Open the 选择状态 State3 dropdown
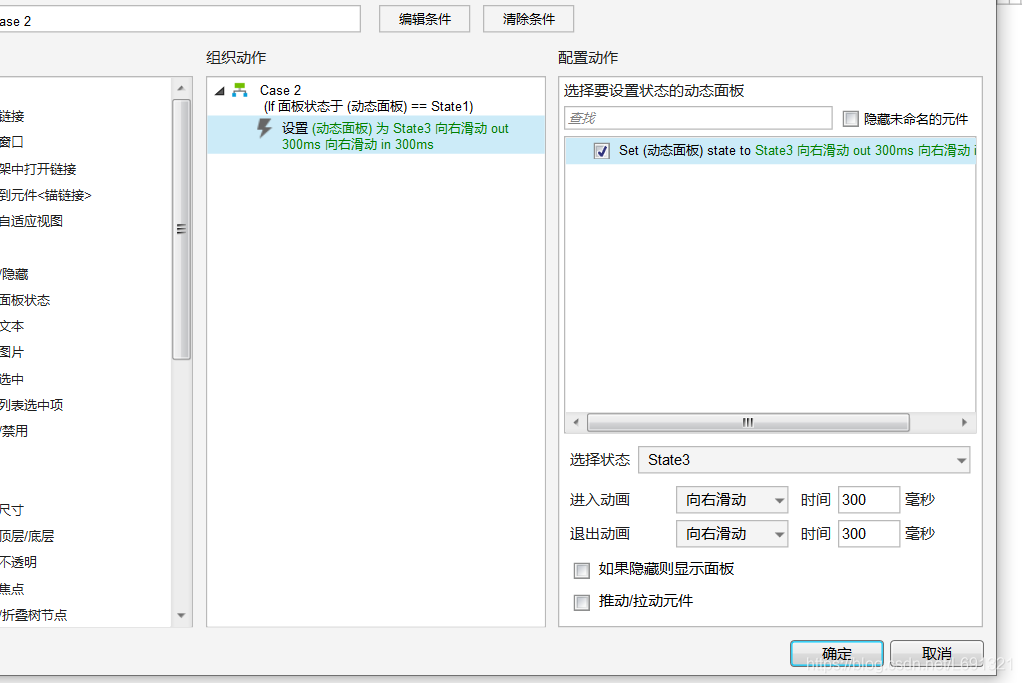Image resolution: width=1022 pixels, height=683 pixels. [x=804, y=460]
